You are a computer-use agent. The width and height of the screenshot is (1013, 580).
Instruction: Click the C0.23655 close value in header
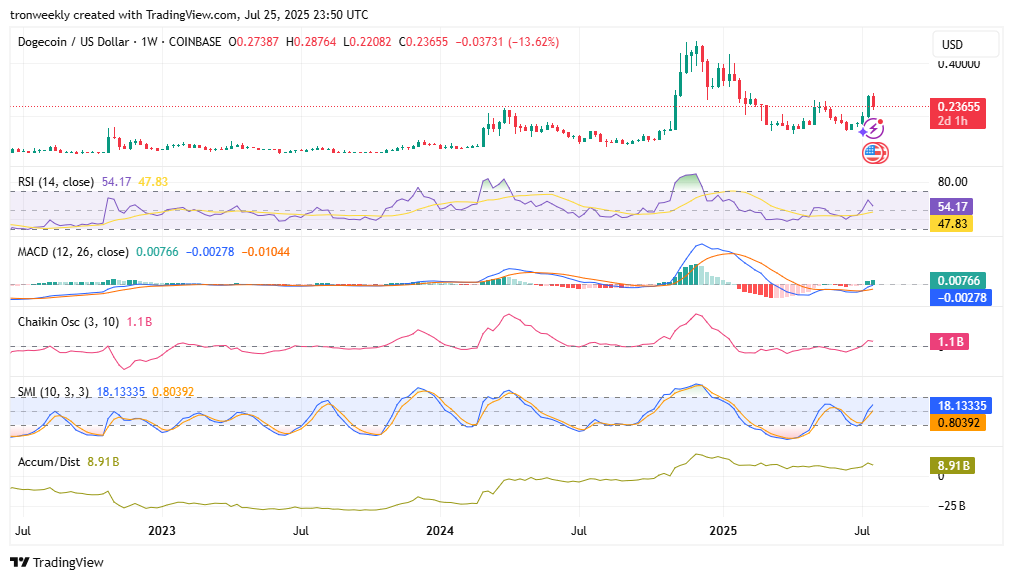click(x=423, y=42)
